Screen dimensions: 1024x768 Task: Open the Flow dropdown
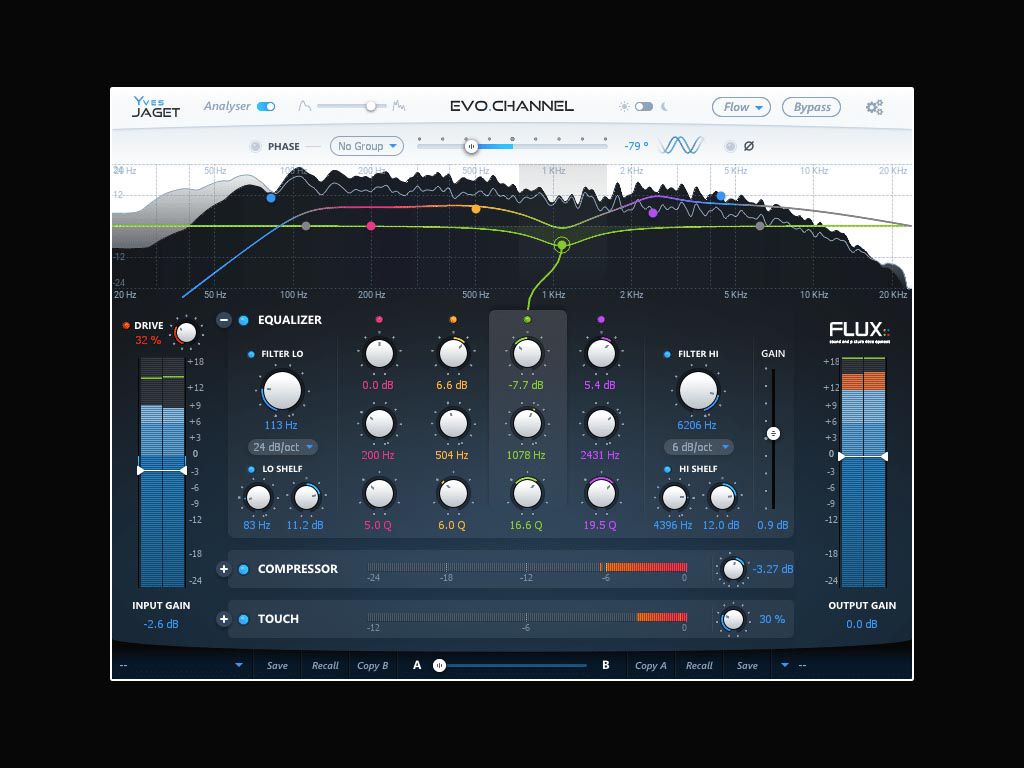pos(741,107)
